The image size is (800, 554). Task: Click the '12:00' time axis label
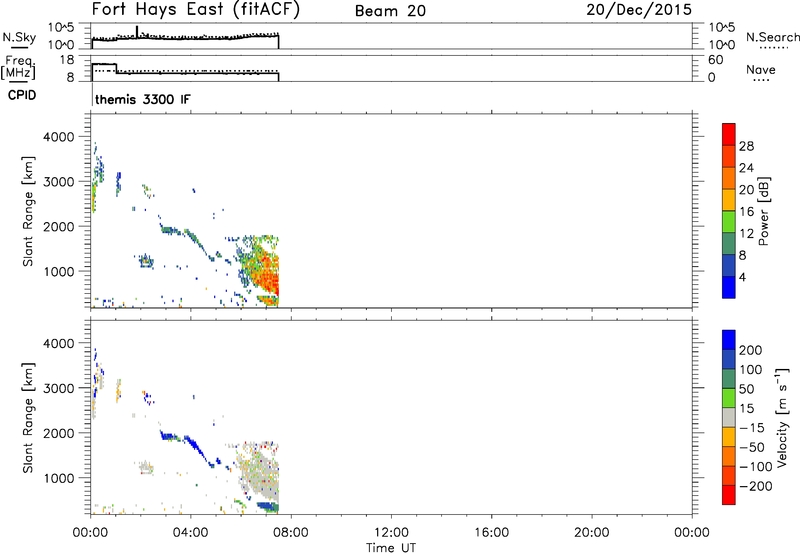[391, 533]
